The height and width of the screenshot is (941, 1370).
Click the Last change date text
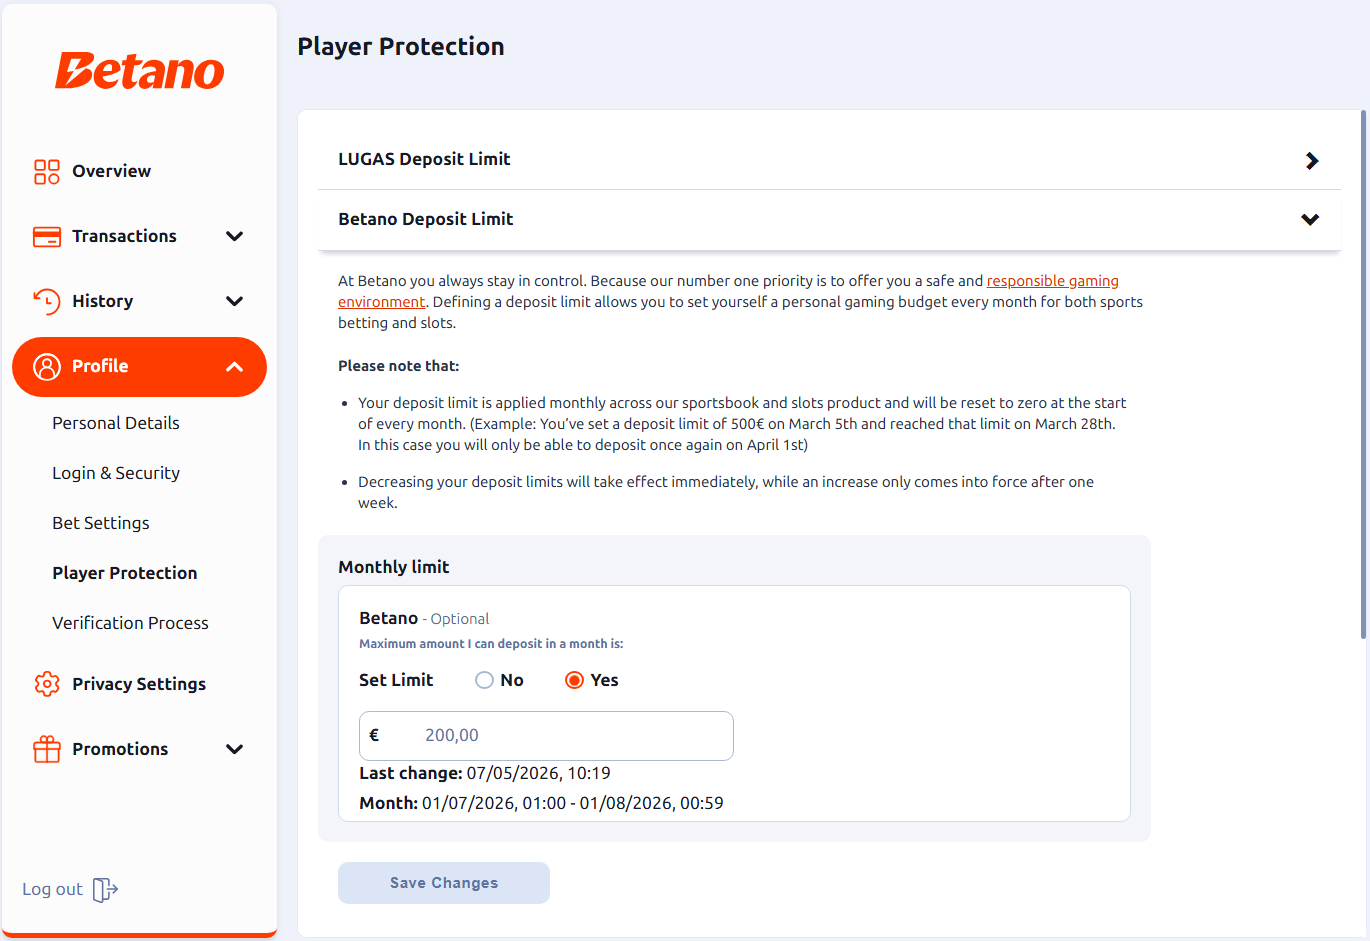[x=485, y=773]
